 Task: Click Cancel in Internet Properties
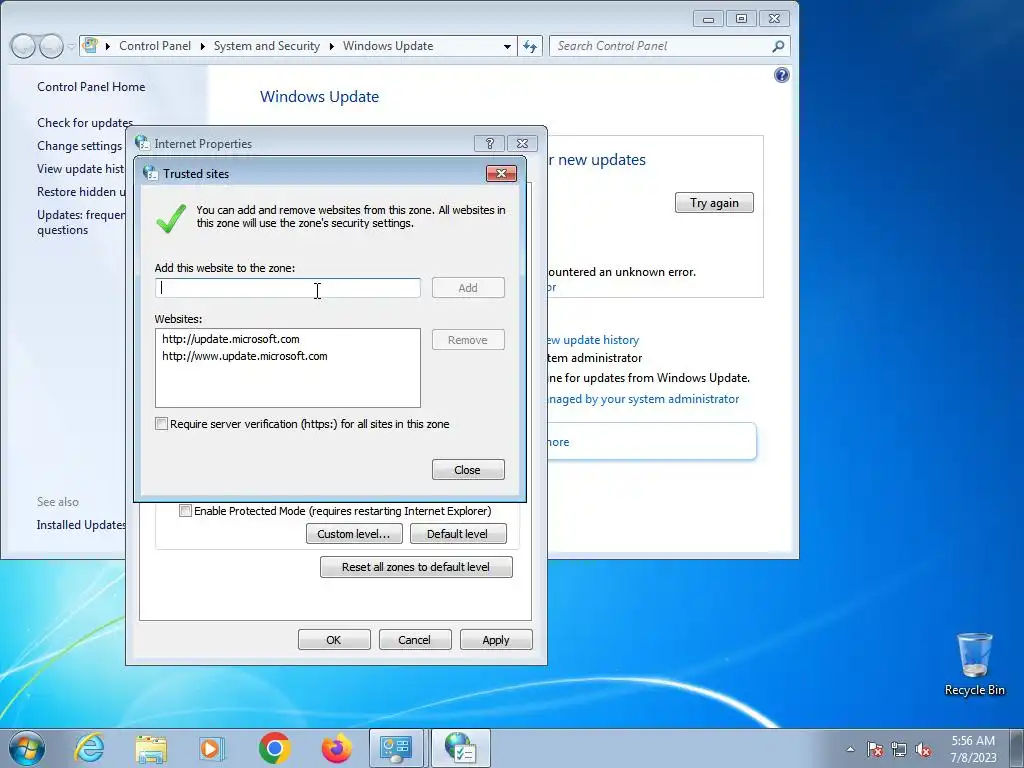coord(415,640)
